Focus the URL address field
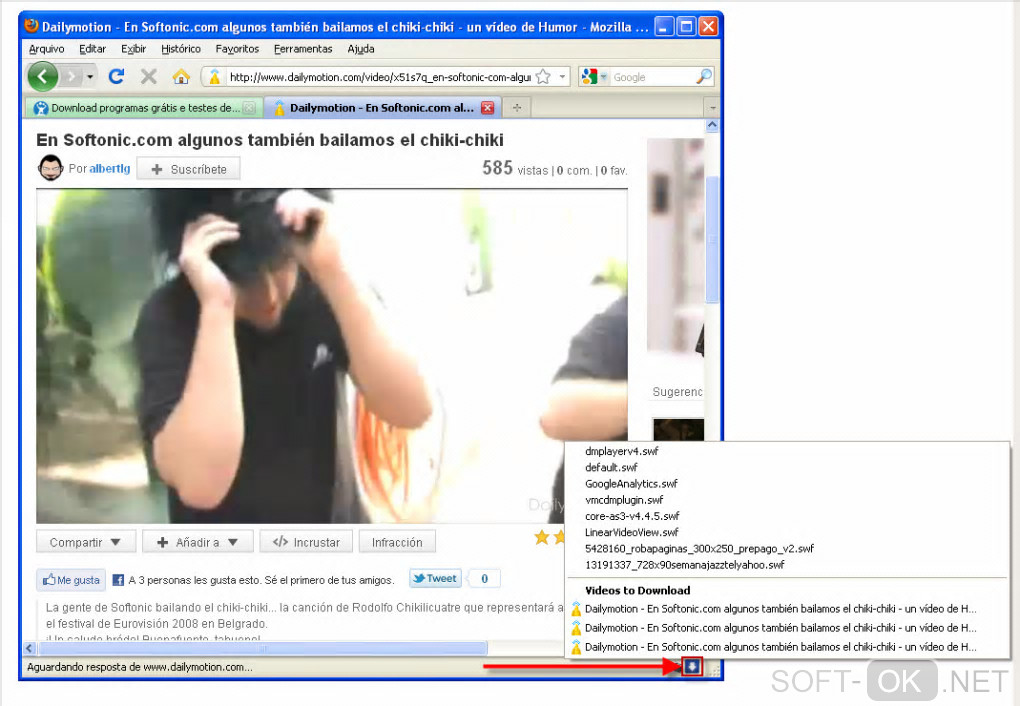 [x=380, y=77]
